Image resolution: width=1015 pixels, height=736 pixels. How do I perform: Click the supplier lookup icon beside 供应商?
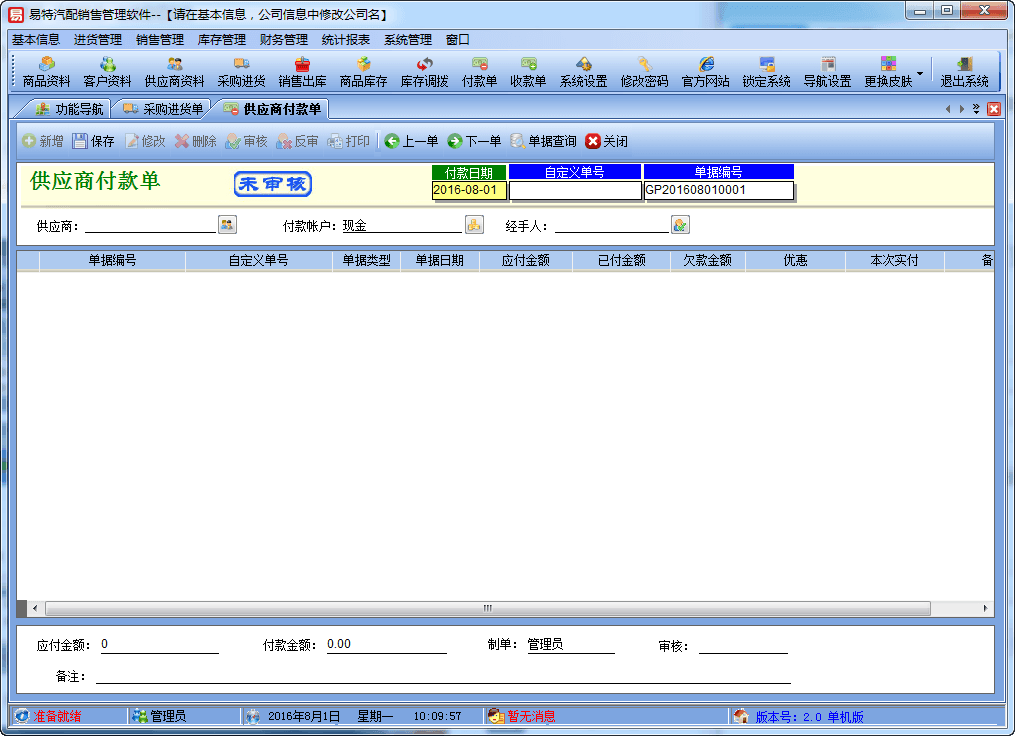[227, 225]
